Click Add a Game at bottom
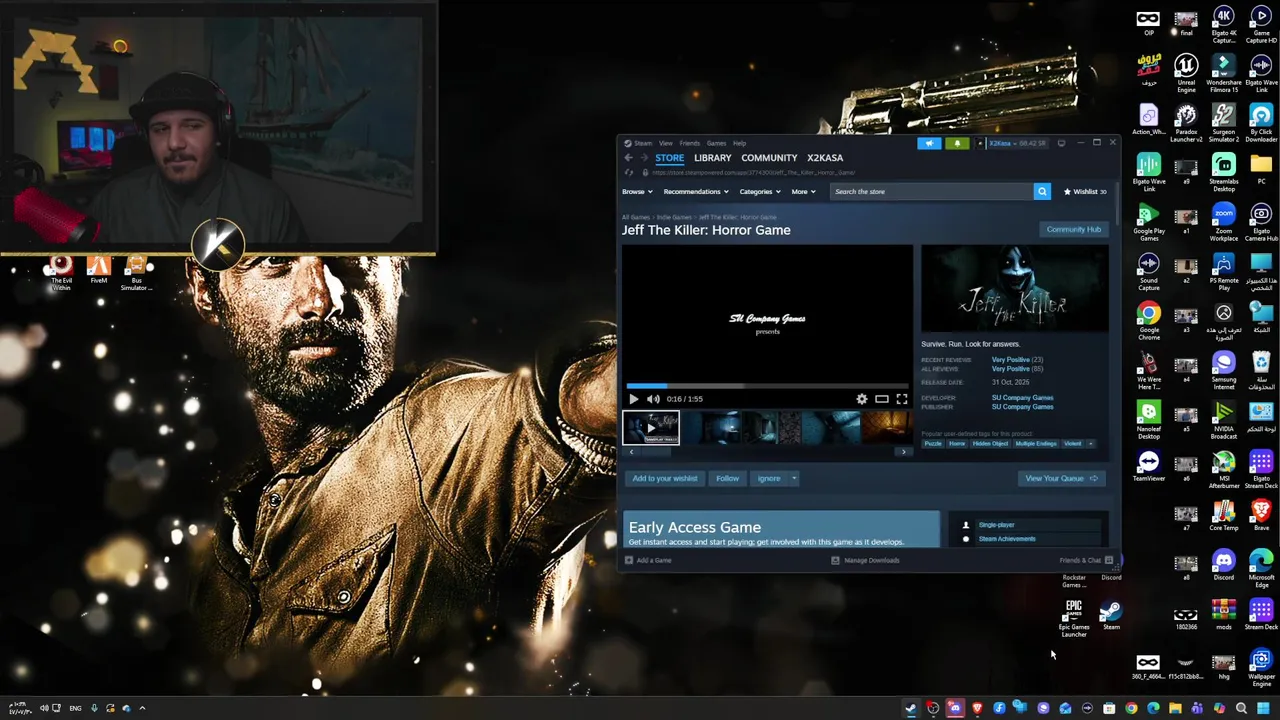This screenshot has height=720, width=1280. (x=648, y=560)
